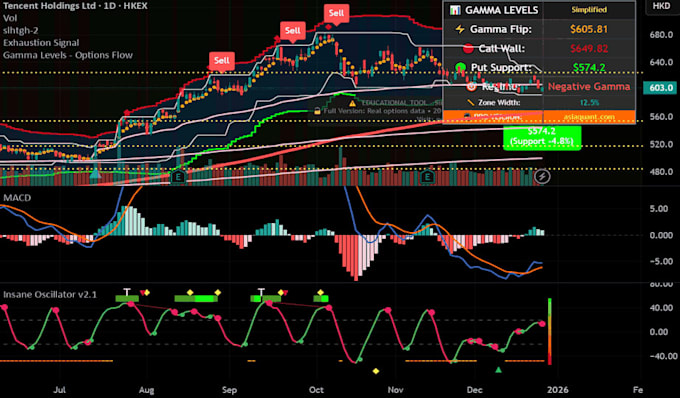
Task: Click the 12.5% Zone Width value
Action: coord(589,103)
